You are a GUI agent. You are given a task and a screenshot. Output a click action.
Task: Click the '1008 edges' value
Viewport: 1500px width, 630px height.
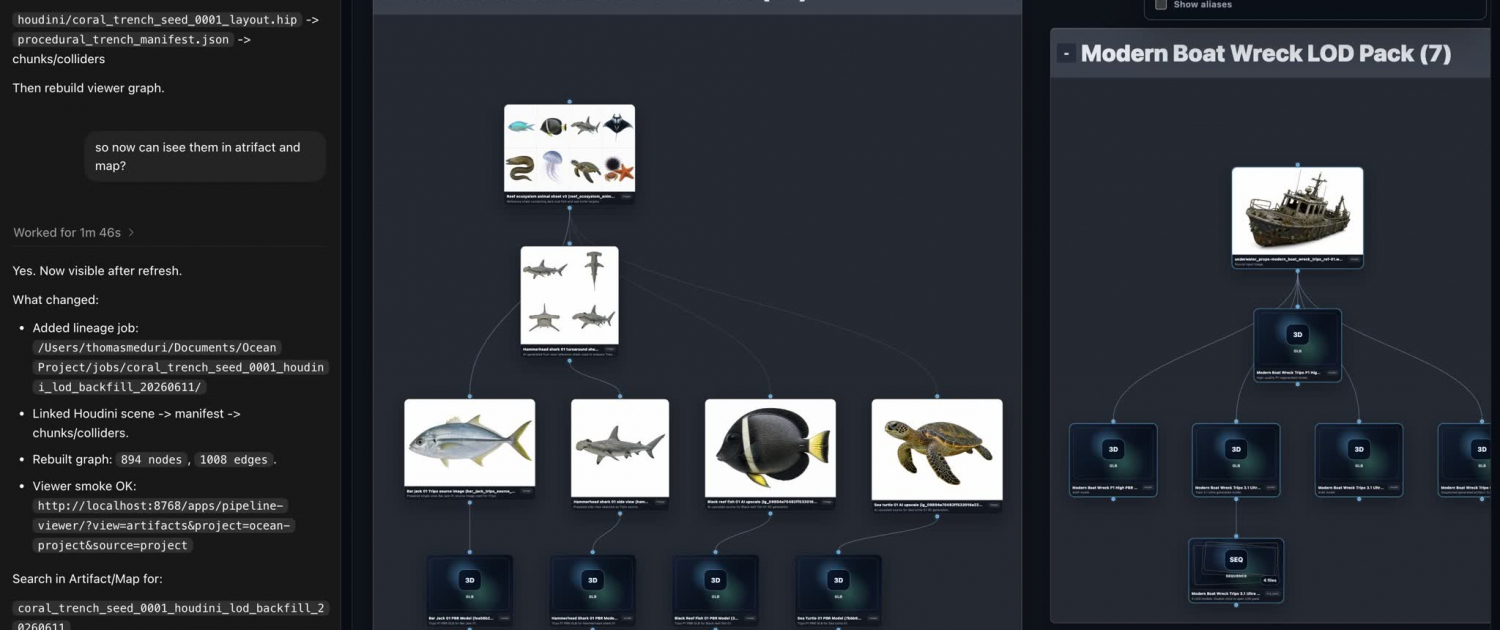234,459
